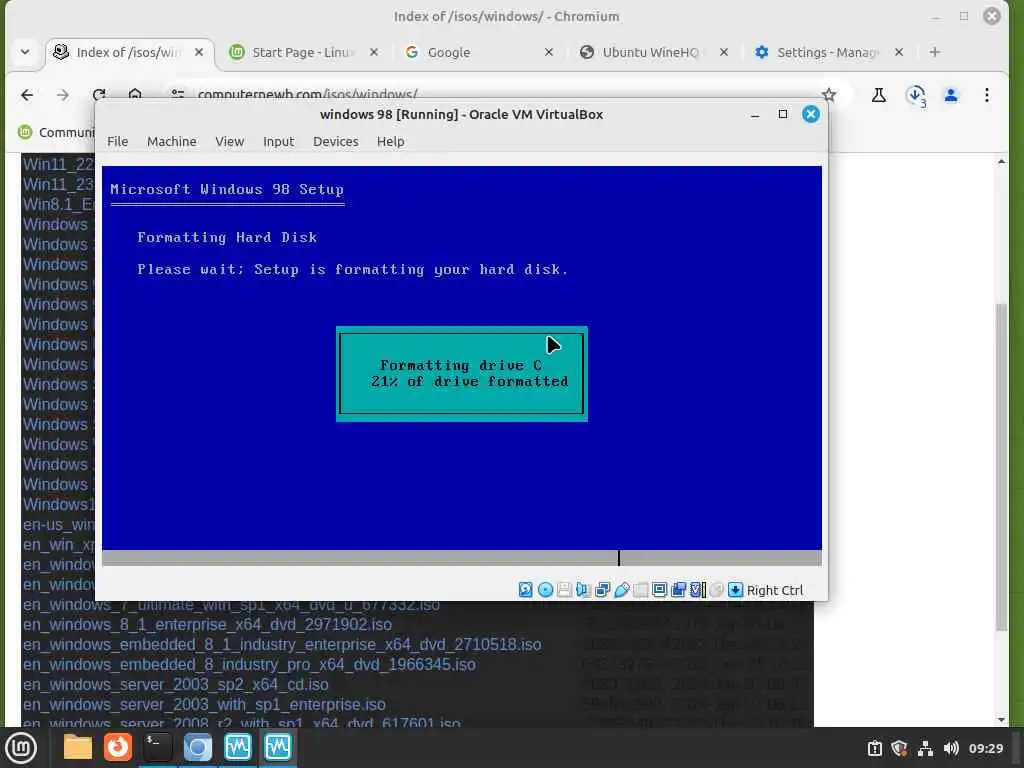Switch to the Settings - Manage tab

coord(827,52)
